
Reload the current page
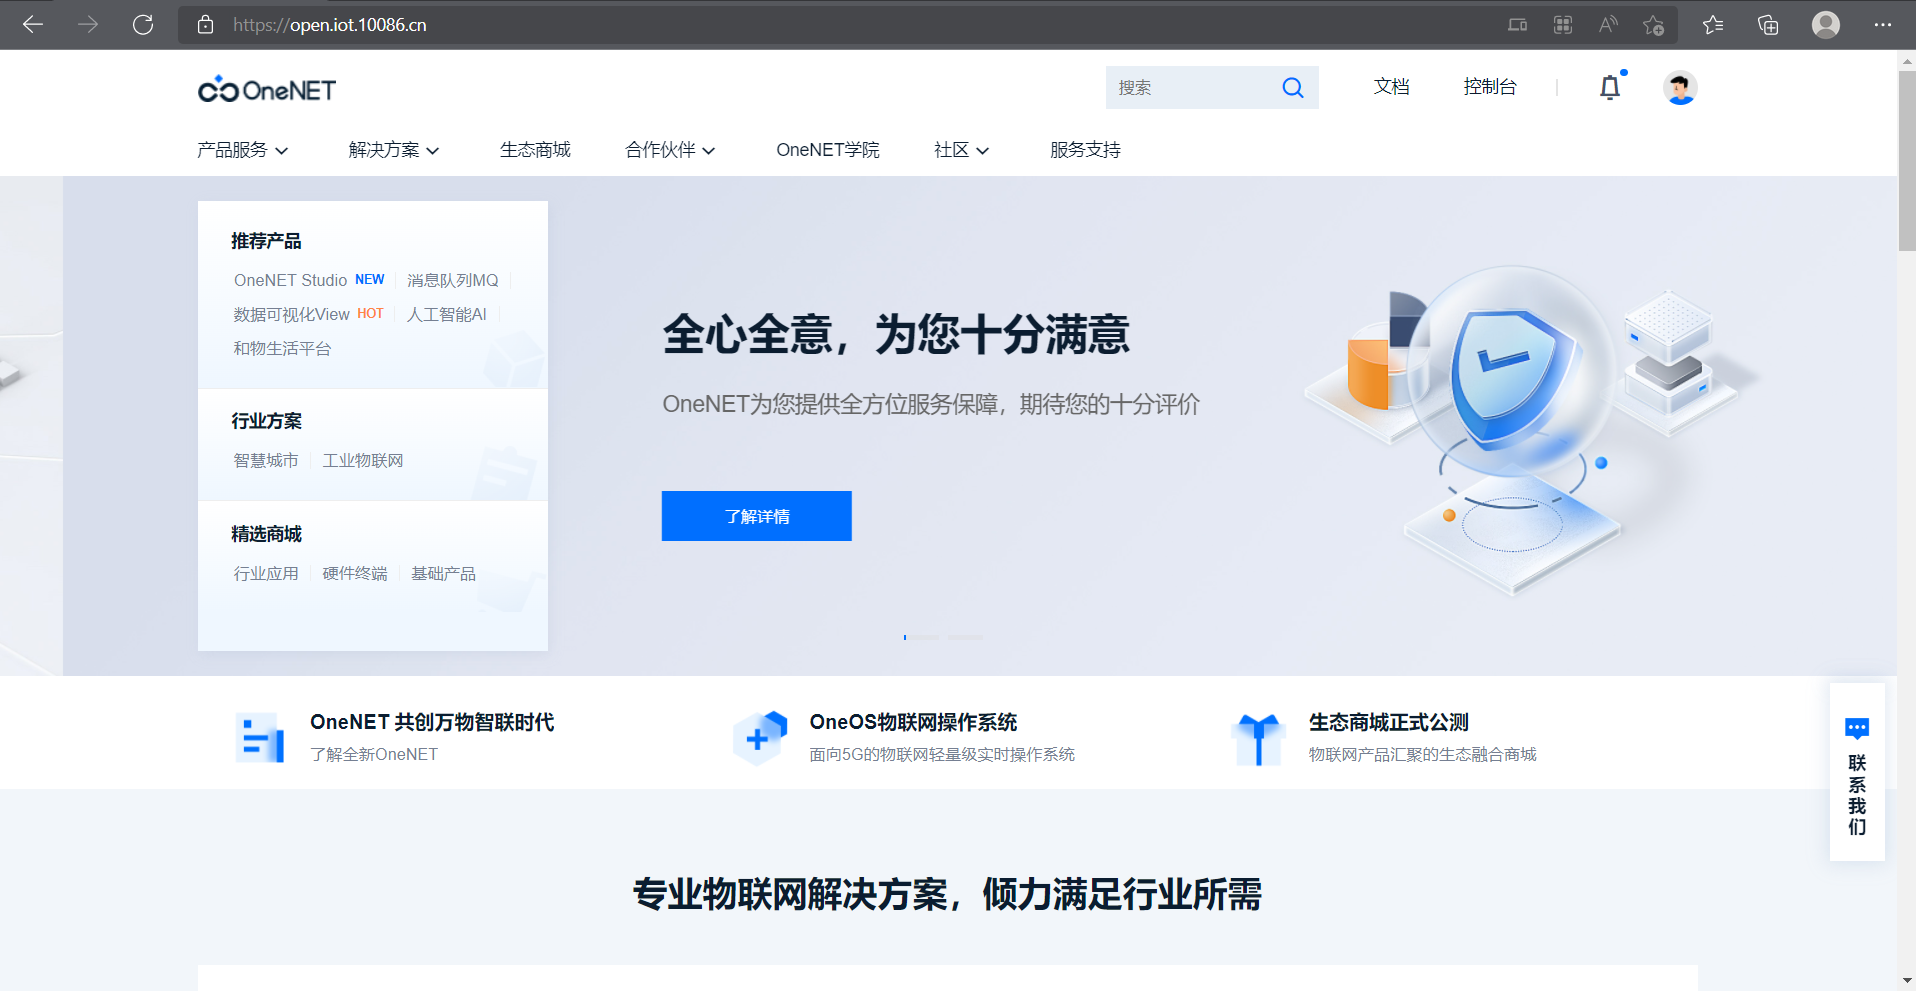tap(143, 25)
